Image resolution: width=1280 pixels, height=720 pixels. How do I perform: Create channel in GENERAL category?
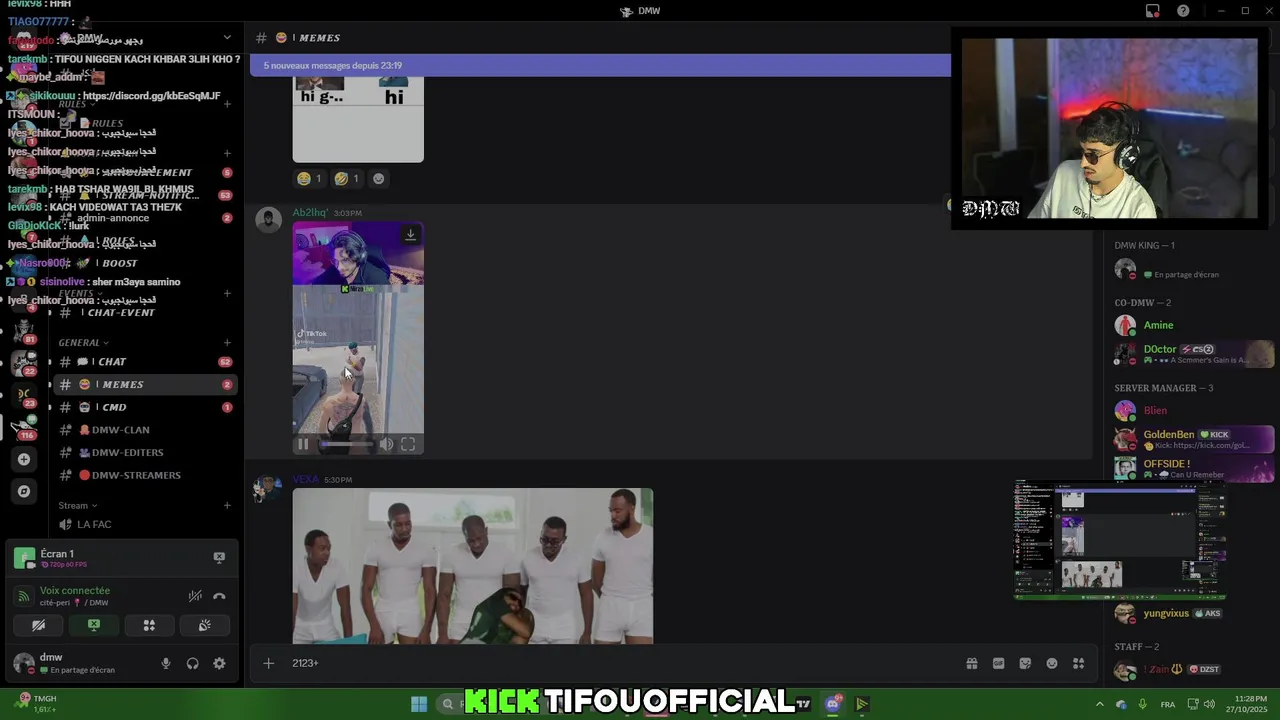tap(227, 343)
